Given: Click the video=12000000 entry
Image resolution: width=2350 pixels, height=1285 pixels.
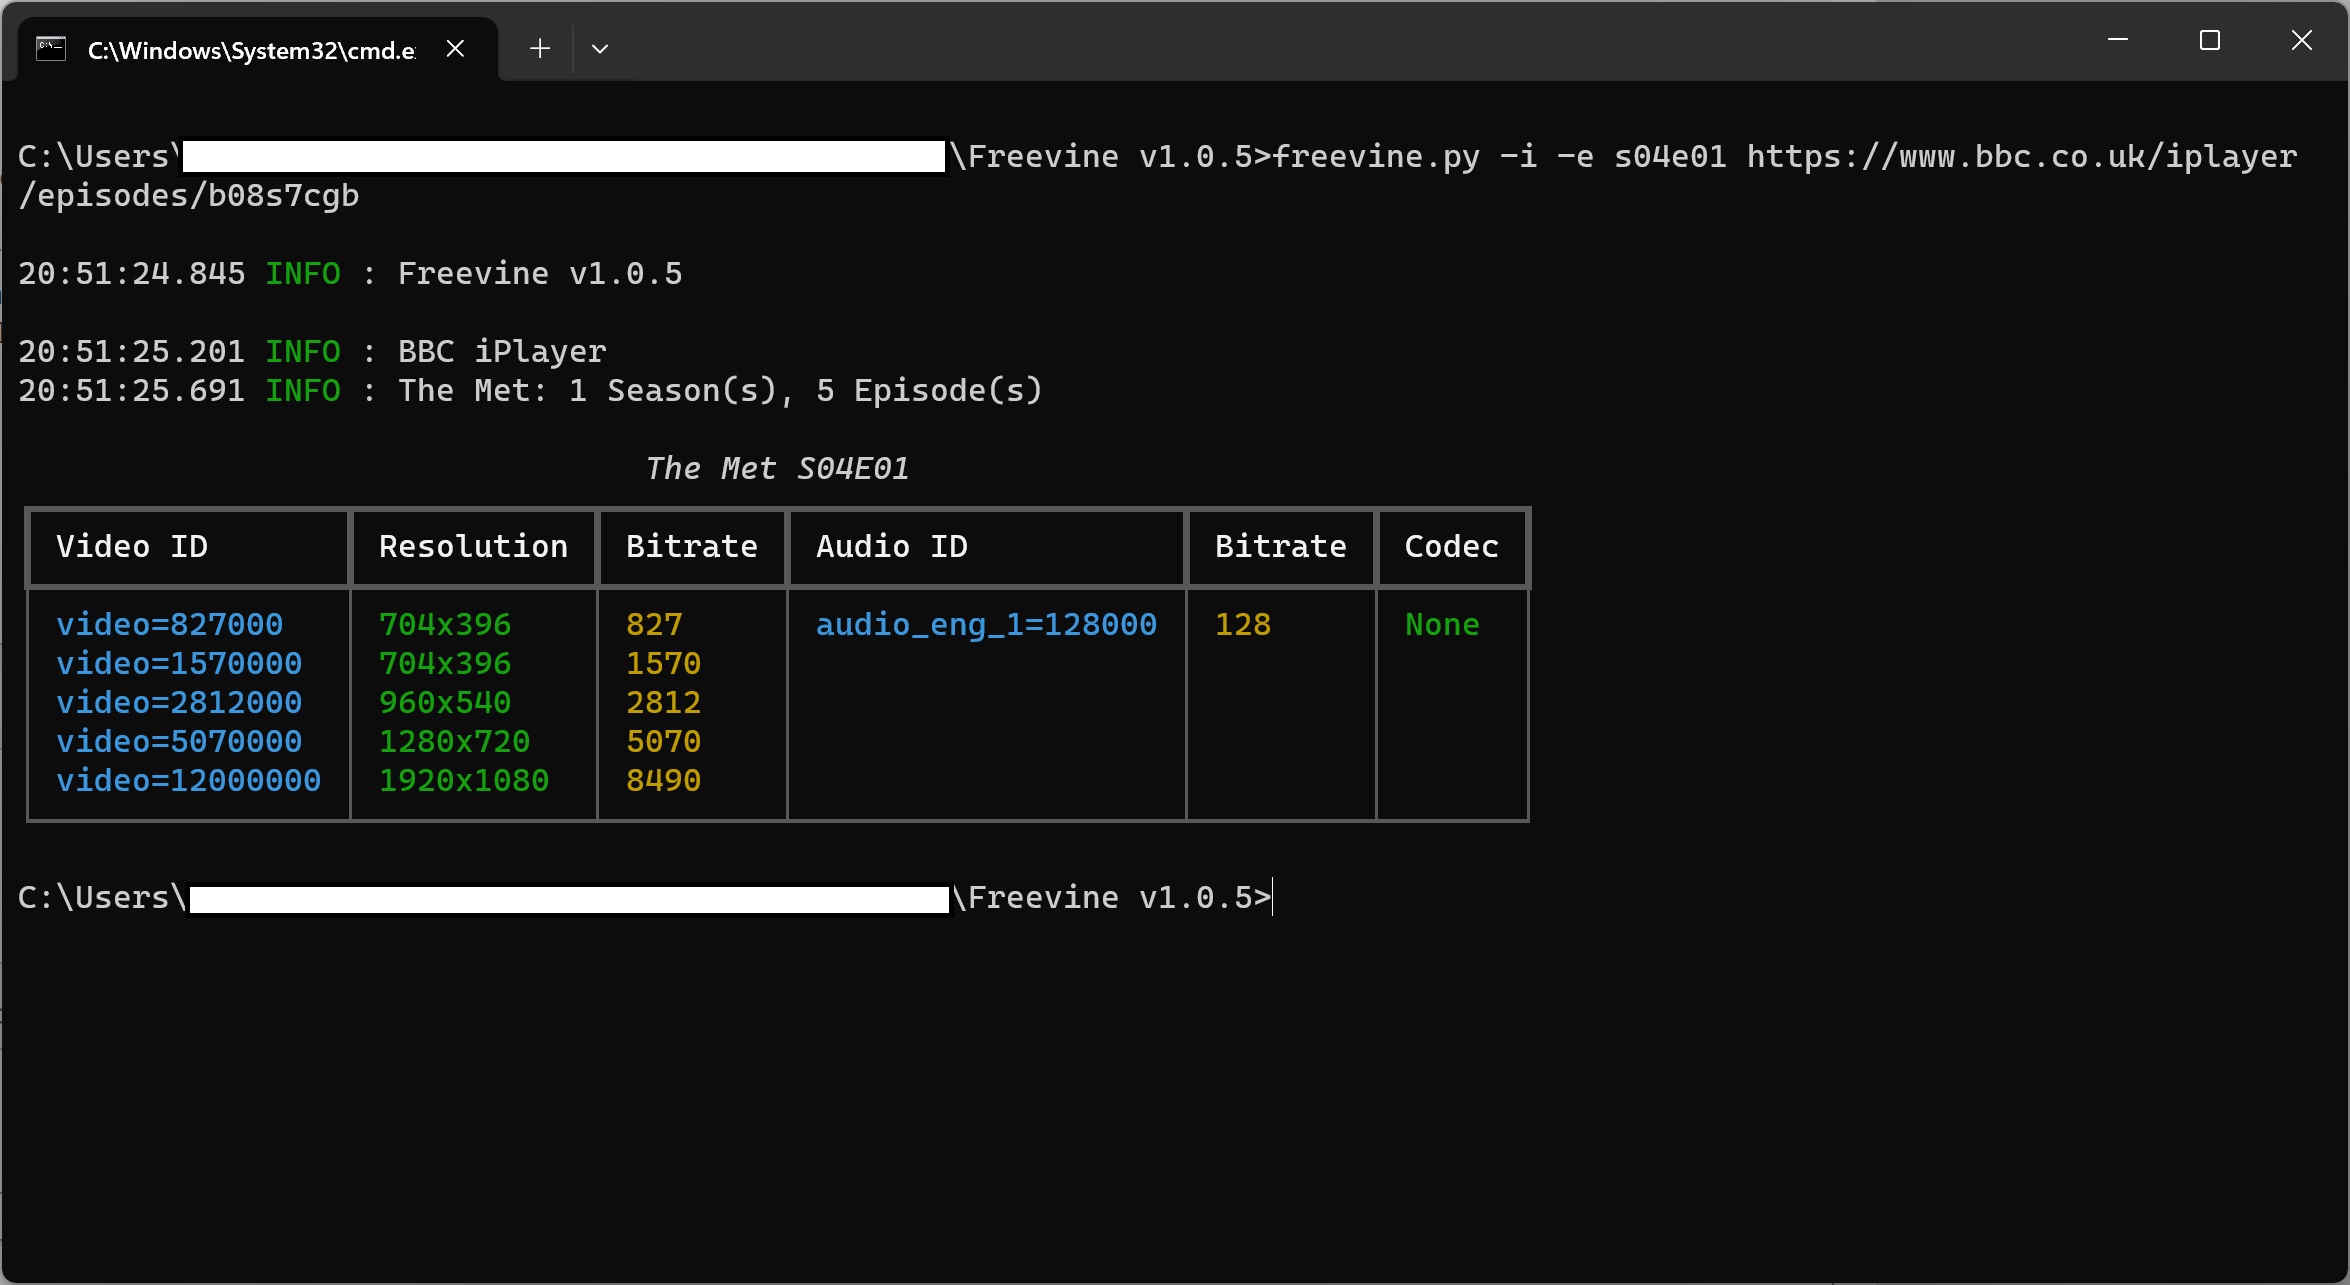Looking at the screenshot, I should tap(188, 780).
